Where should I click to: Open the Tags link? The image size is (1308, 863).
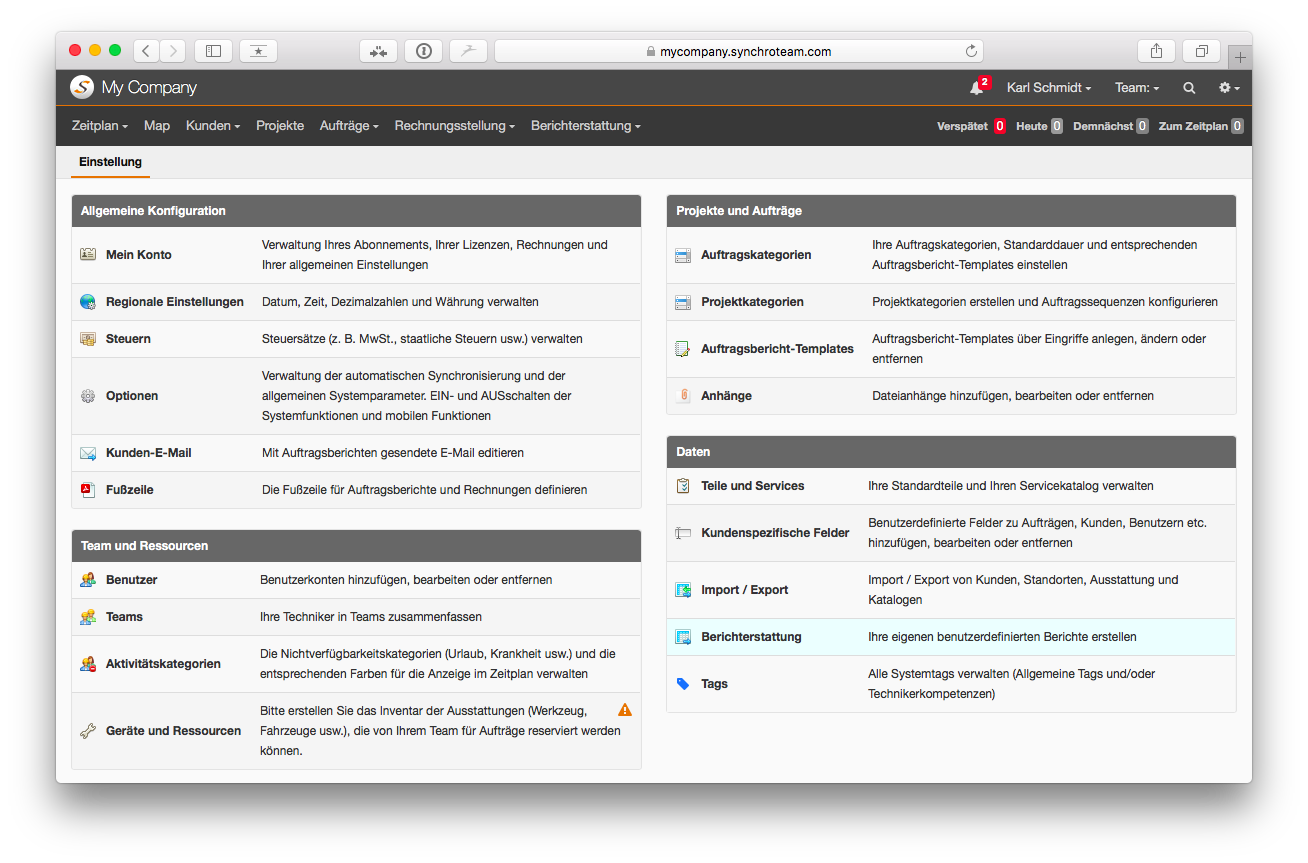pyautogui.click(x=714, y=684)
